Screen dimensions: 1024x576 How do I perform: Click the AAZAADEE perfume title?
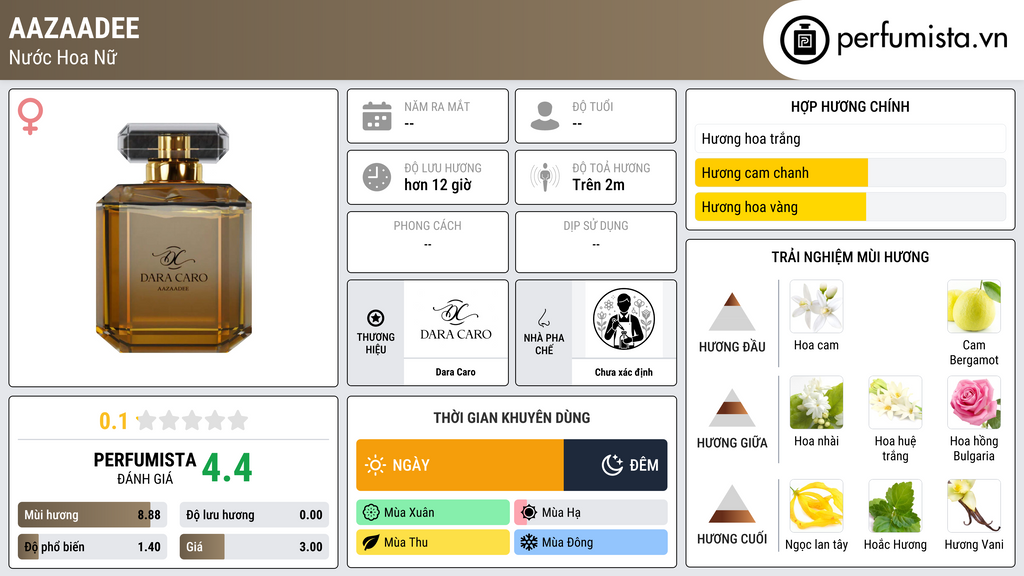[x=74, y=28]
